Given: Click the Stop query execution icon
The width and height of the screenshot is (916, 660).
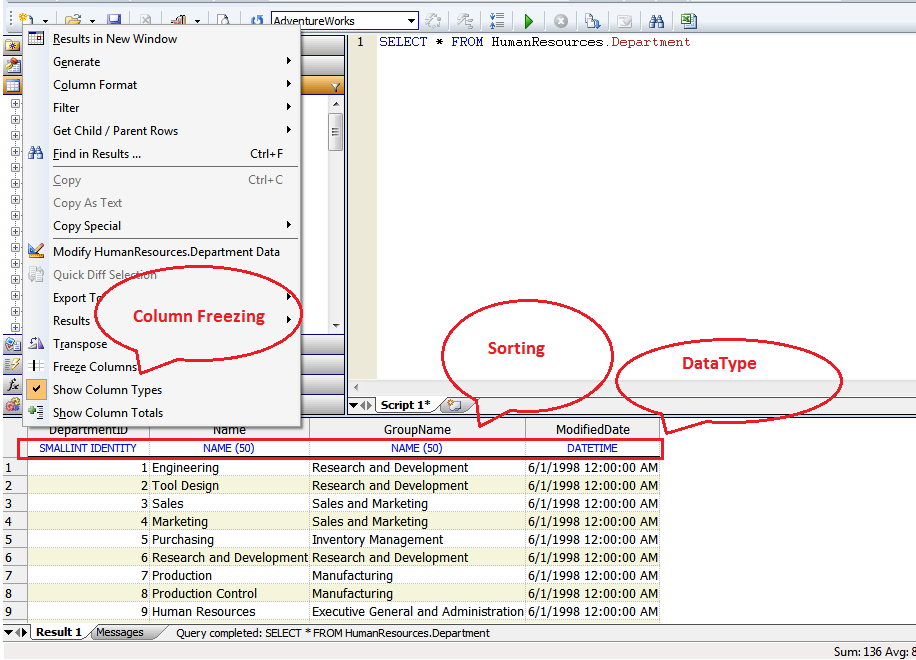Looking at the screenshot, I should pyautogui.click(x=560, y=20).
